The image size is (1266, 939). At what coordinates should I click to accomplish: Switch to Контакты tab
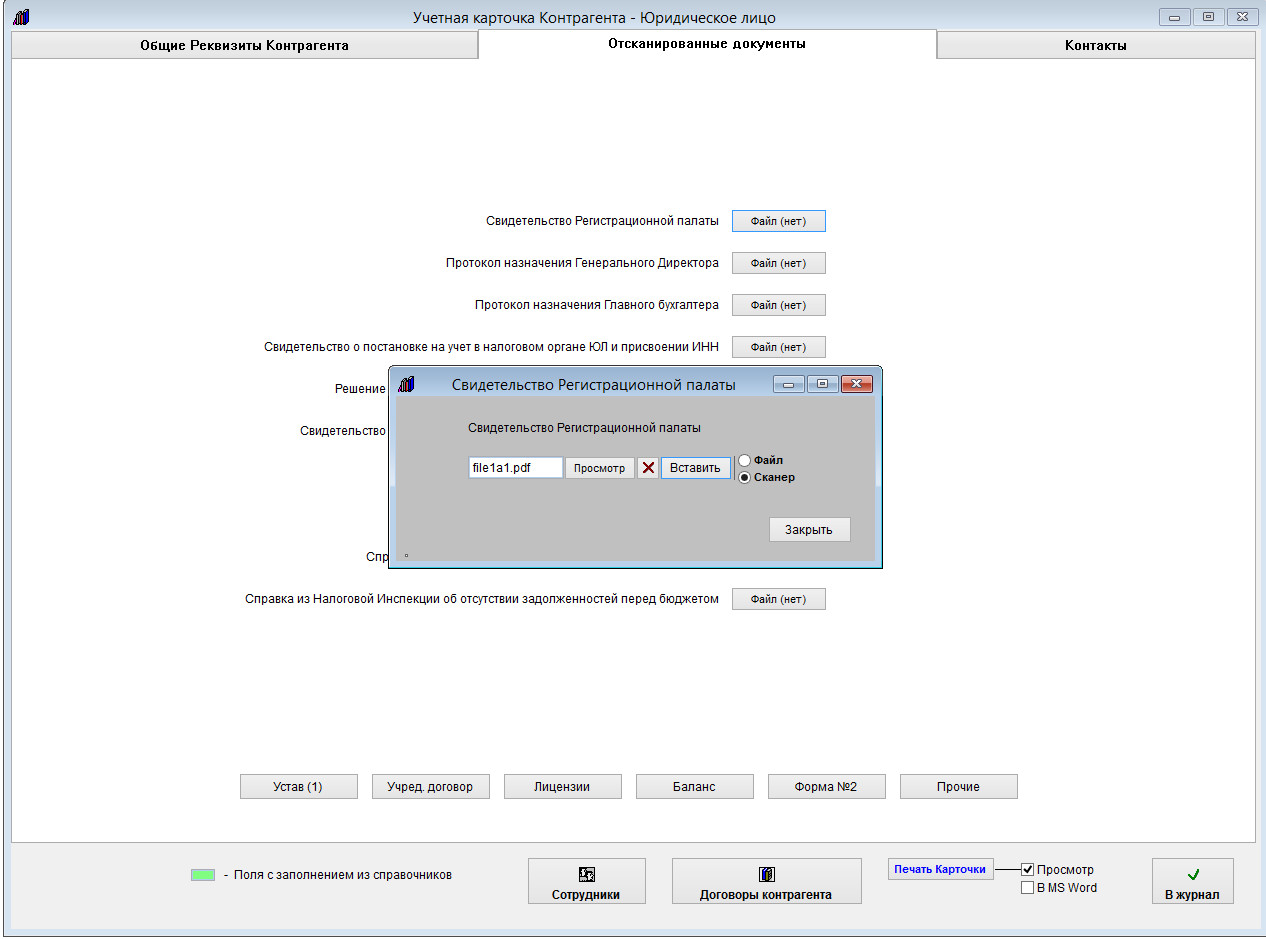click(x=1096, y=45)
